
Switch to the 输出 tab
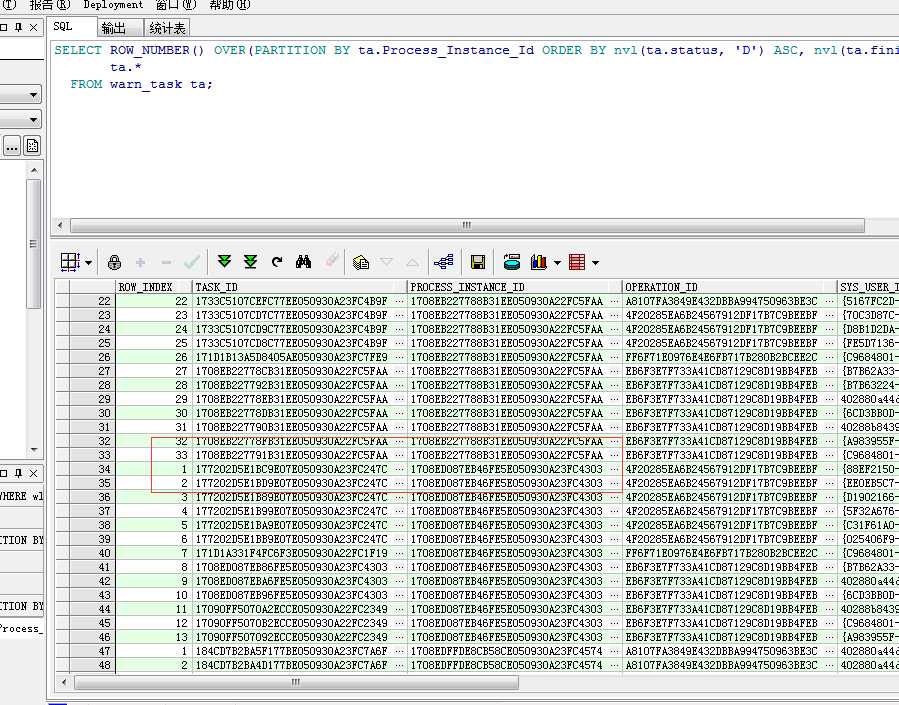point(114,28)
